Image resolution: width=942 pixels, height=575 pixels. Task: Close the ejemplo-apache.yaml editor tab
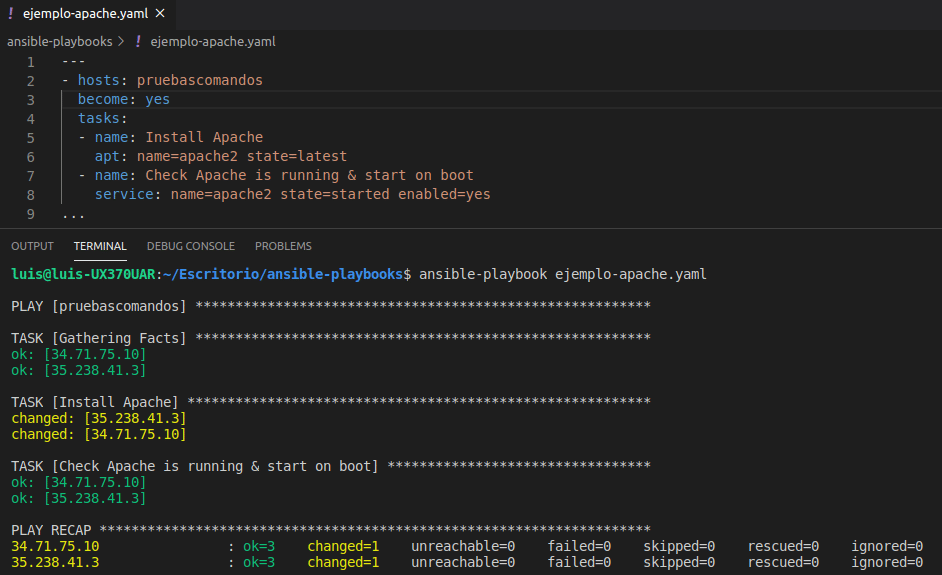pos(160,13)
